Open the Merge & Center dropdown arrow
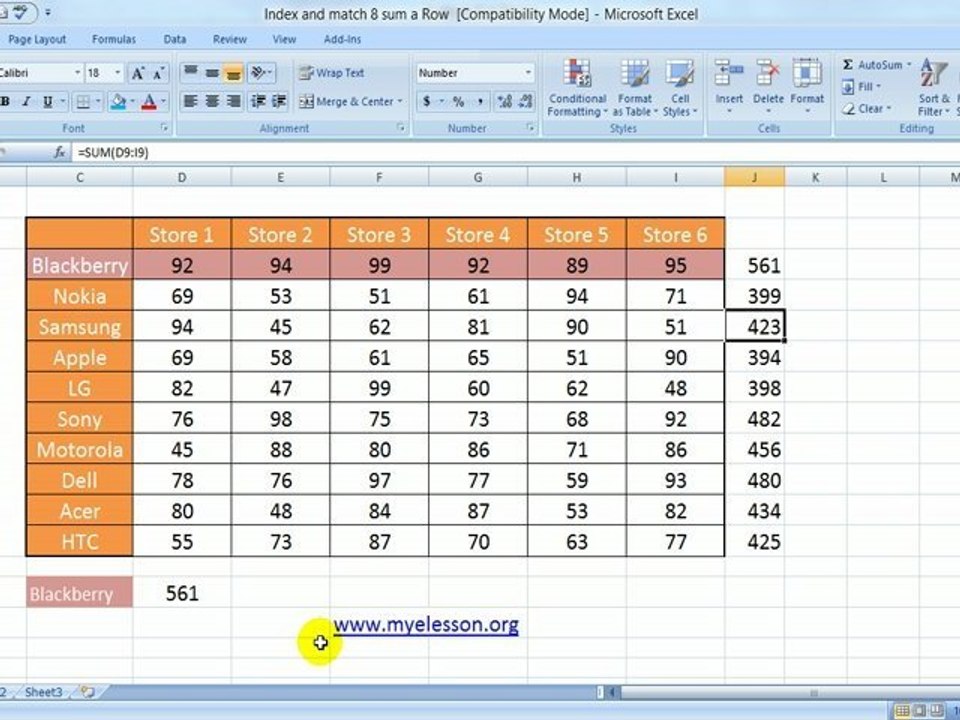 400,102
